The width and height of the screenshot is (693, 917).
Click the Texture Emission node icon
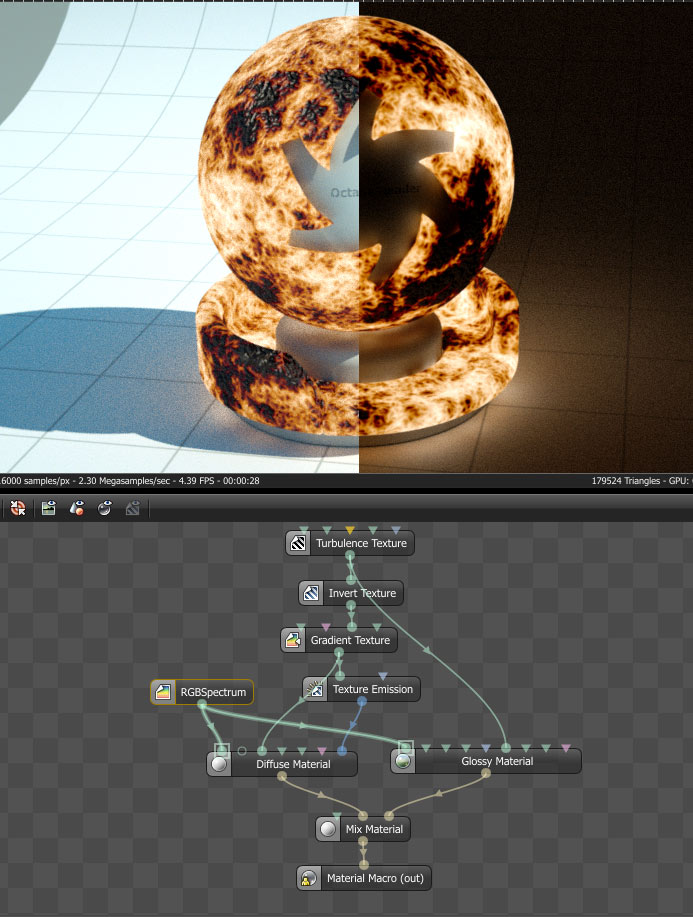[x=315, y=690]
